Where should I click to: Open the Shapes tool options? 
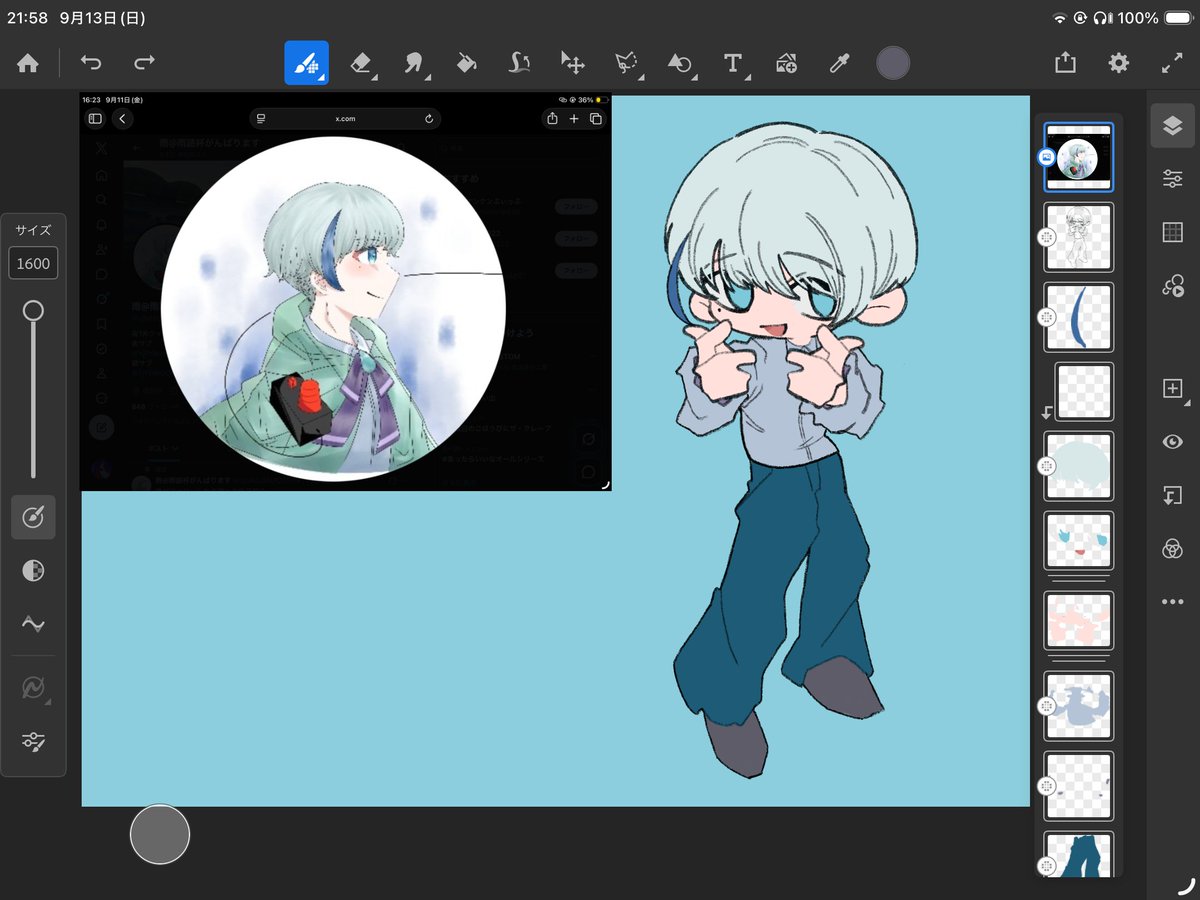pos(680,63)
